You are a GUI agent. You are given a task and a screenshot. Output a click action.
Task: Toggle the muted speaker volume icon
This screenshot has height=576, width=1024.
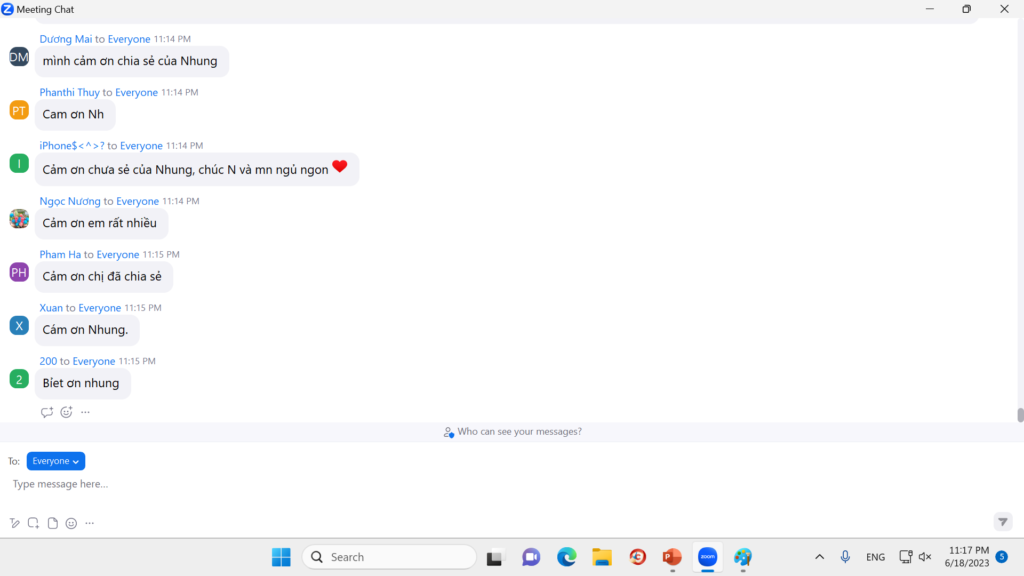click(925, 557)
